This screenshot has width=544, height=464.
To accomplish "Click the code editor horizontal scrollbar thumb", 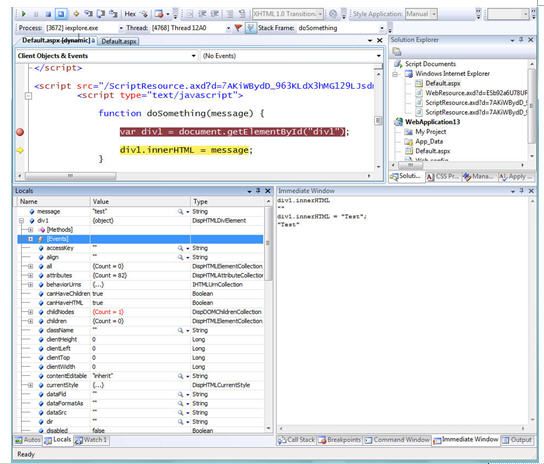I will (70, 176).
